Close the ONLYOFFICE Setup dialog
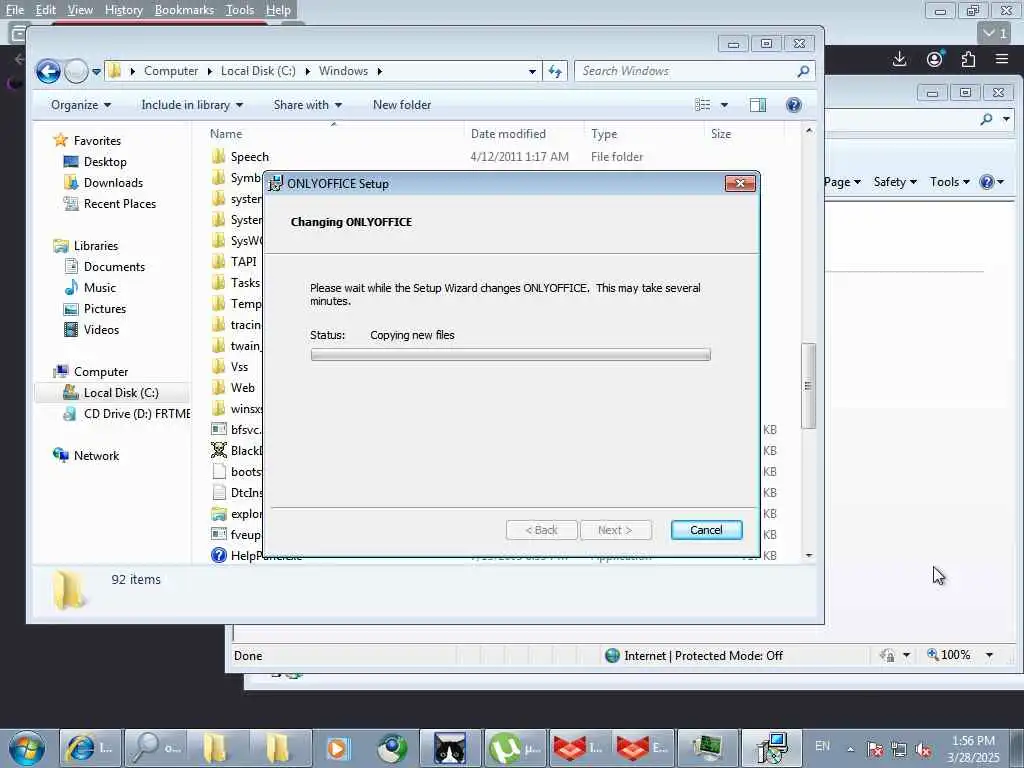The width and height of the screenshot is (1024, 768). (x=740, y=184)
